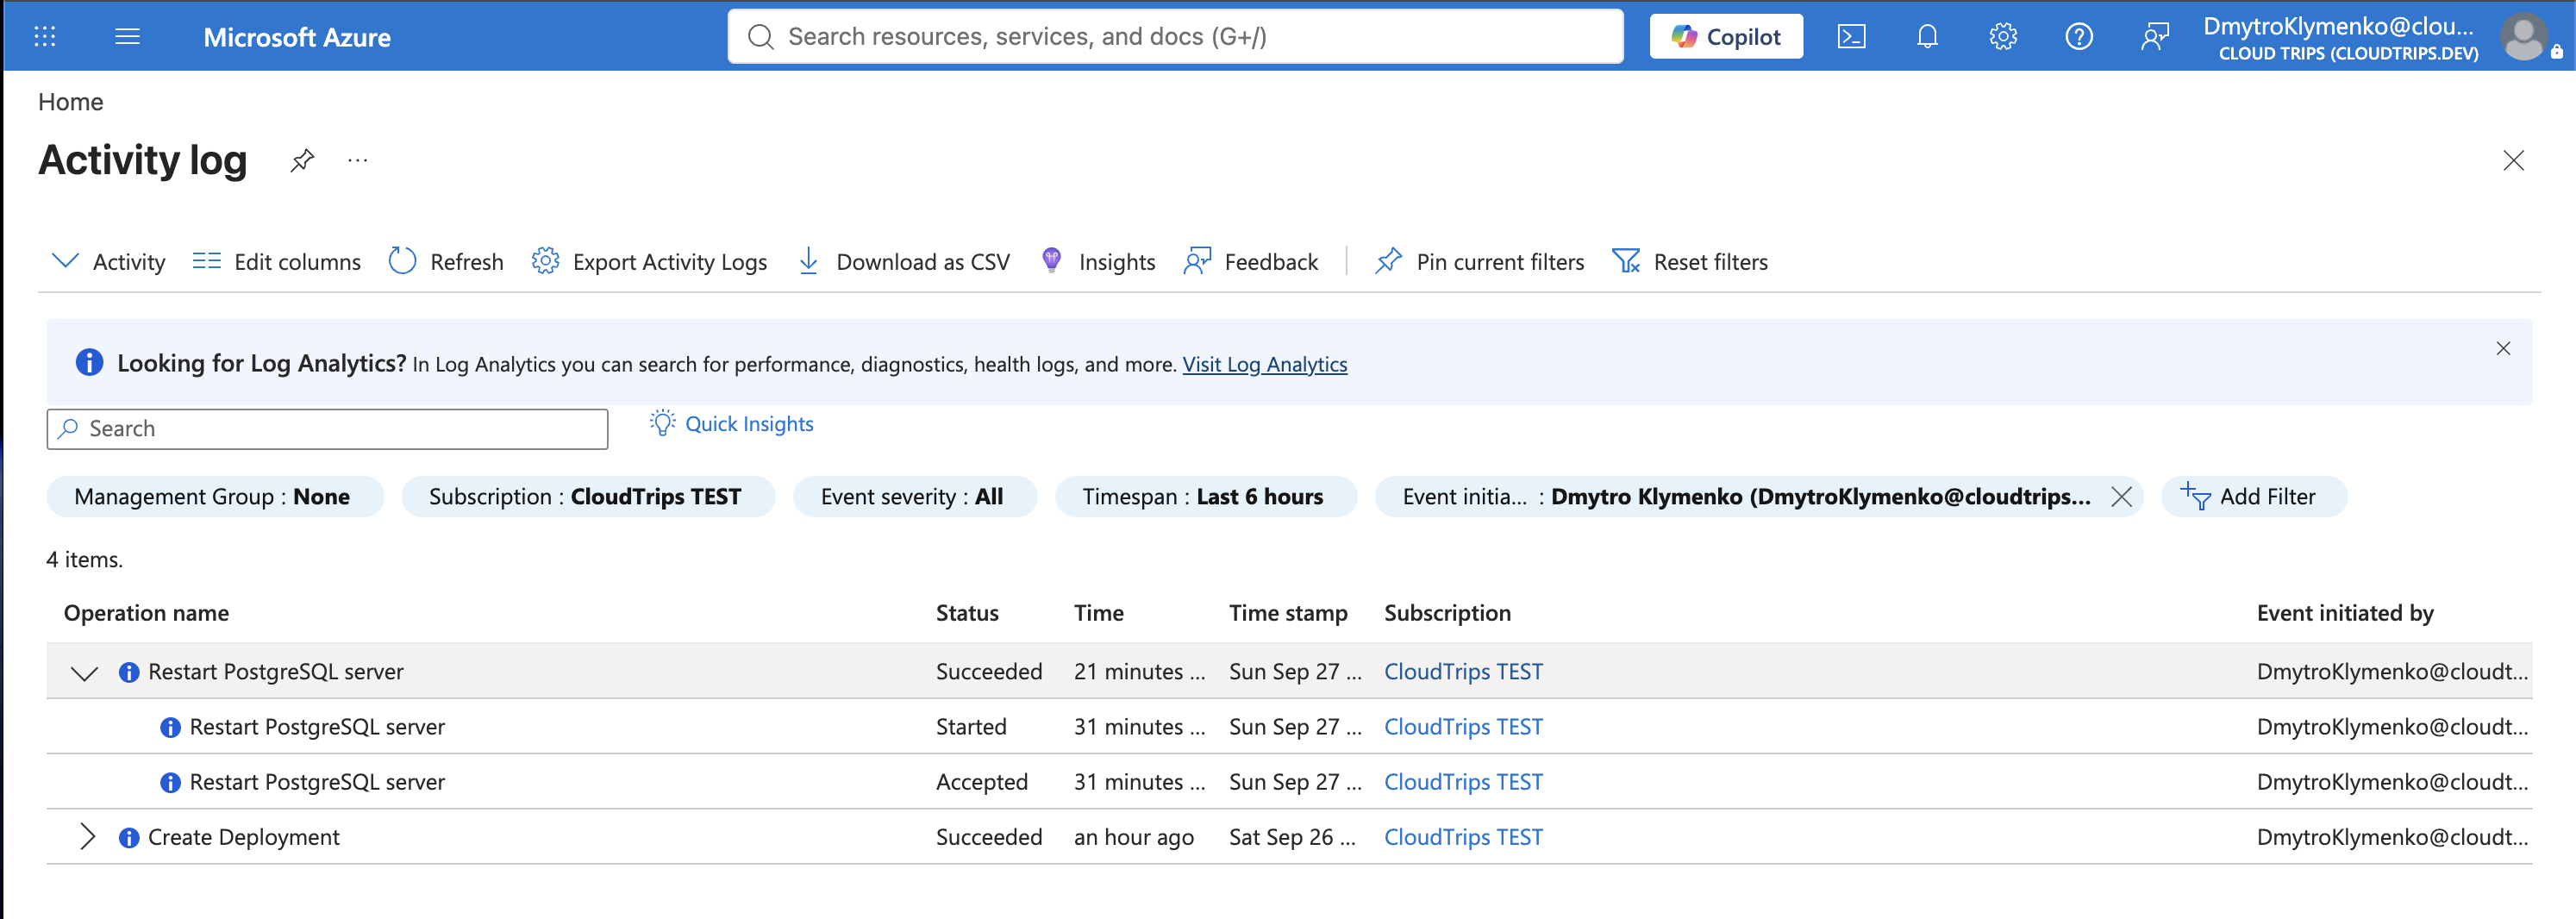Select Create Deployment operation
This screenshot has height=919, width=2576.
point(244,838)
